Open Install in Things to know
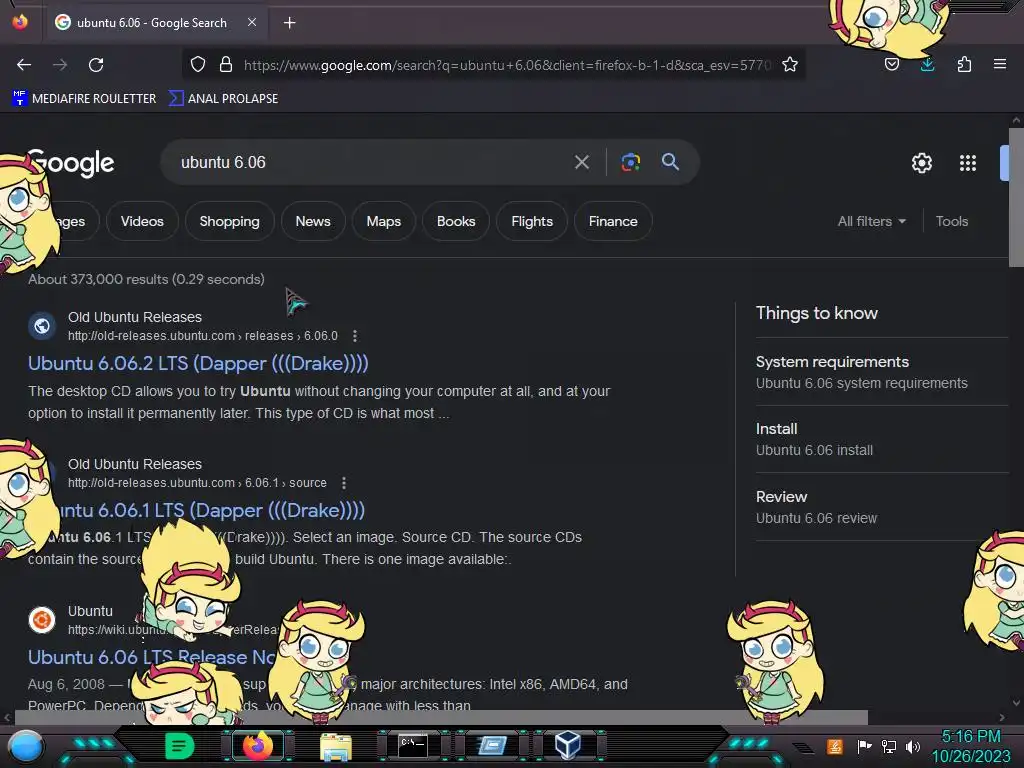The height and width of the screenshot is (768, 1024). click(882, 440)
